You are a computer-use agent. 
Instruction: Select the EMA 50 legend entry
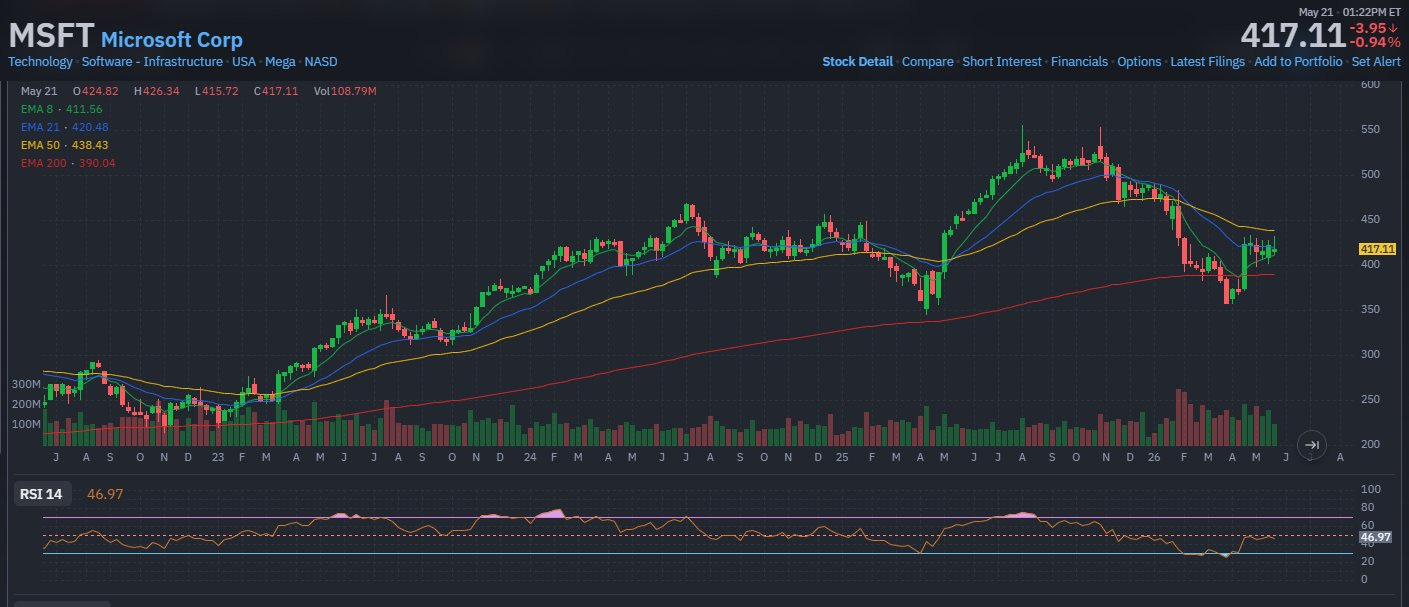coord(65,145)
